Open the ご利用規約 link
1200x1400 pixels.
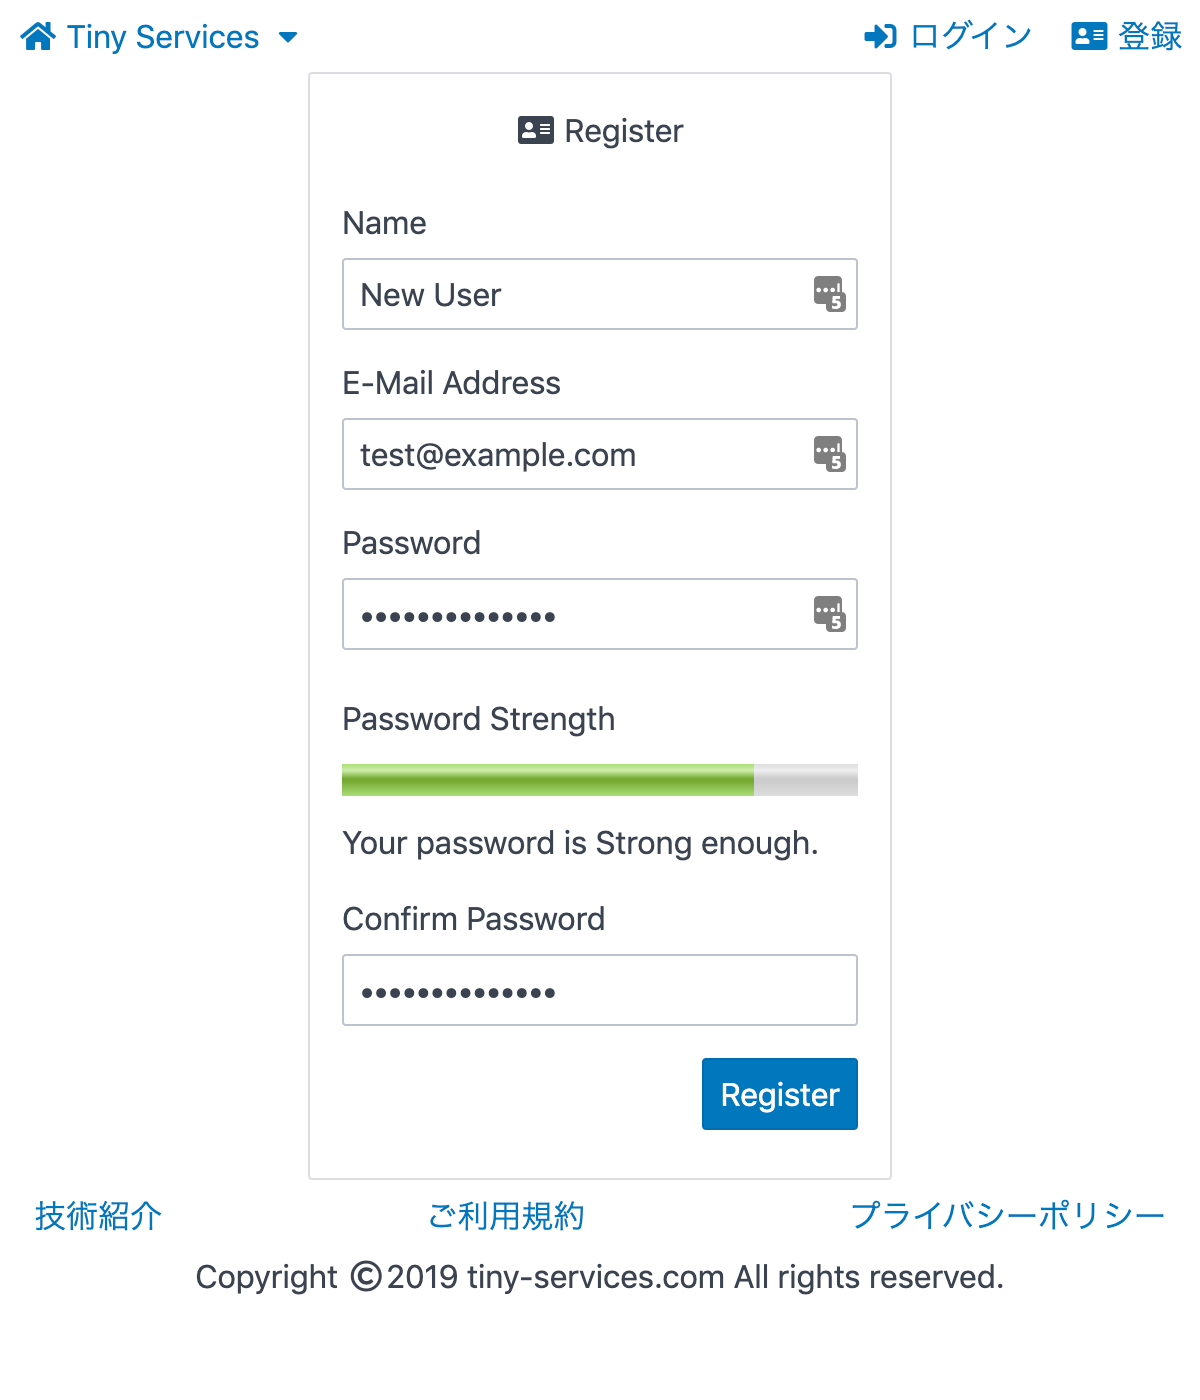(x=506, y=1216)
